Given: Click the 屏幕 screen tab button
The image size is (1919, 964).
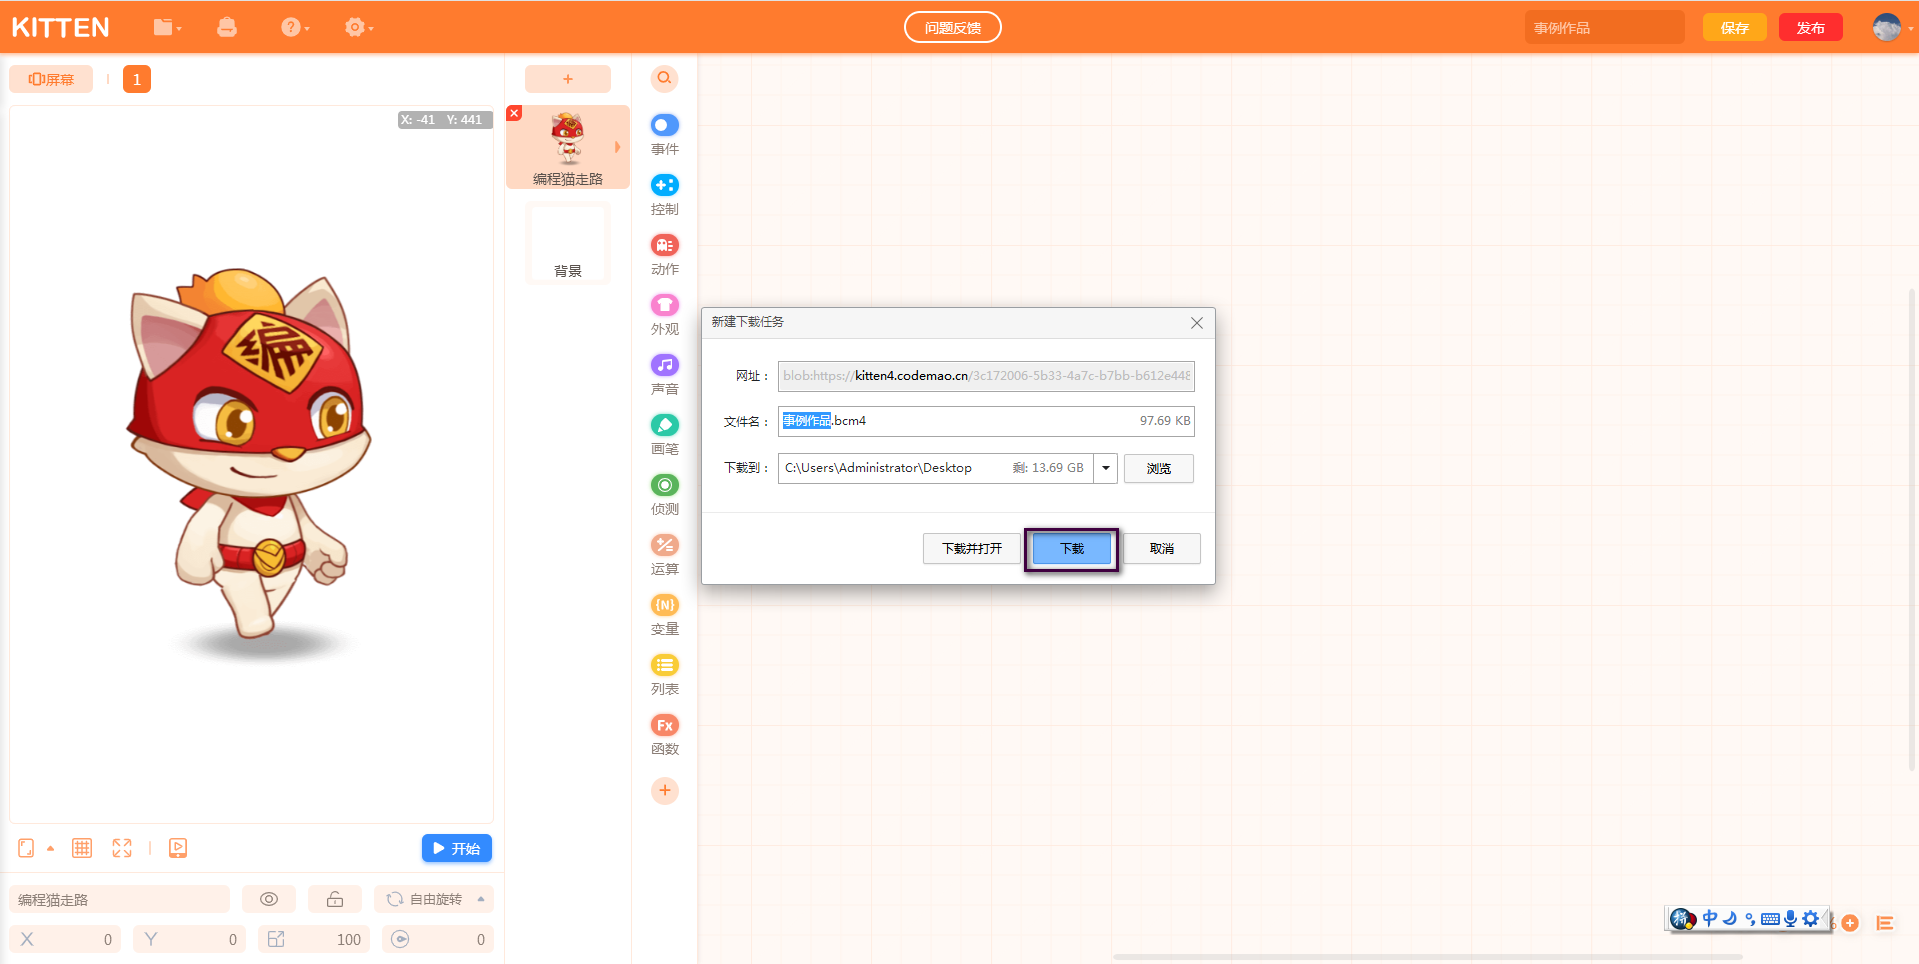Looking at the screenshot, I should point(51,79).
